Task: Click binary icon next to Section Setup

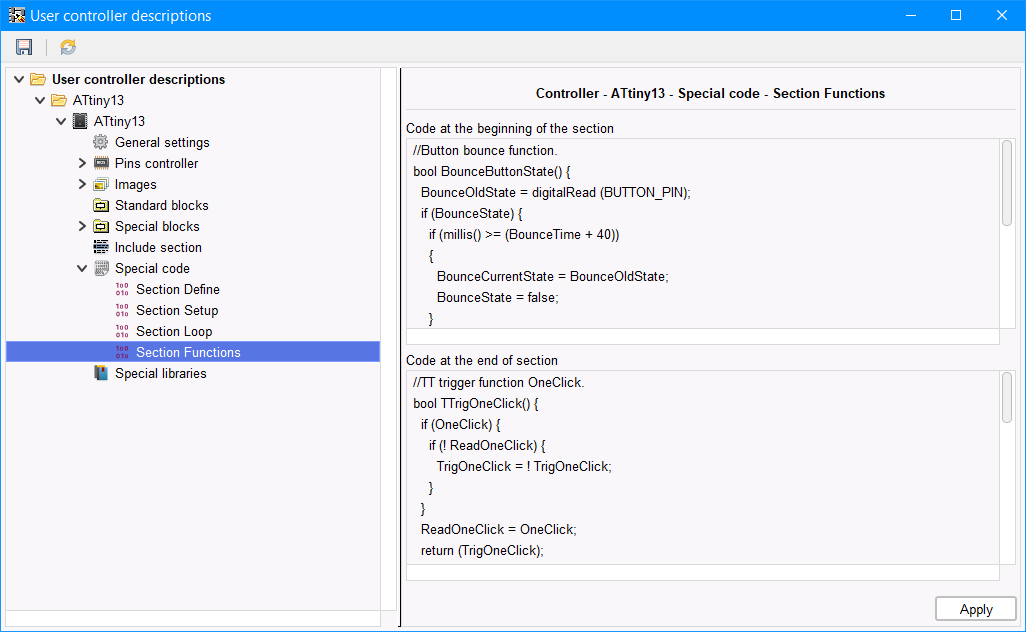Action: 122,310
